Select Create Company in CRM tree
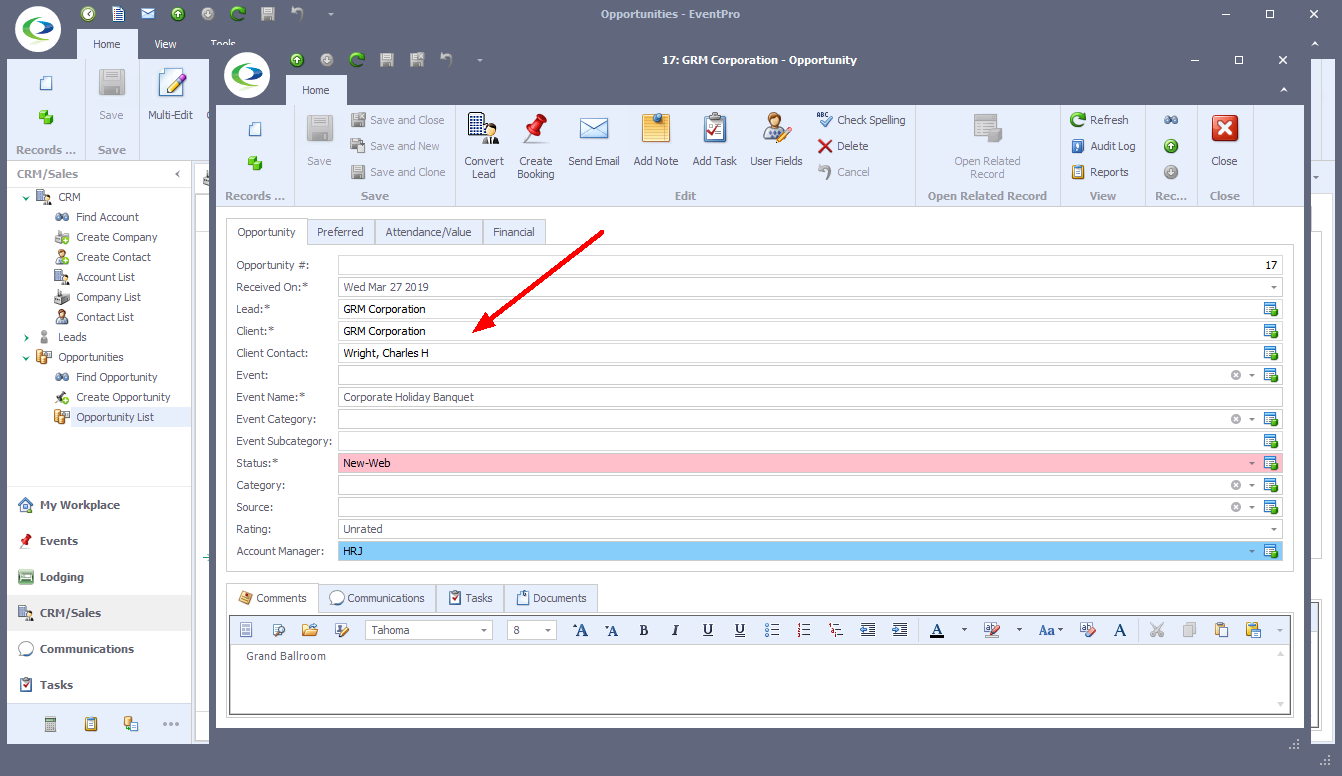Screen dimensions: 1342x776 [x=117, y=237]
